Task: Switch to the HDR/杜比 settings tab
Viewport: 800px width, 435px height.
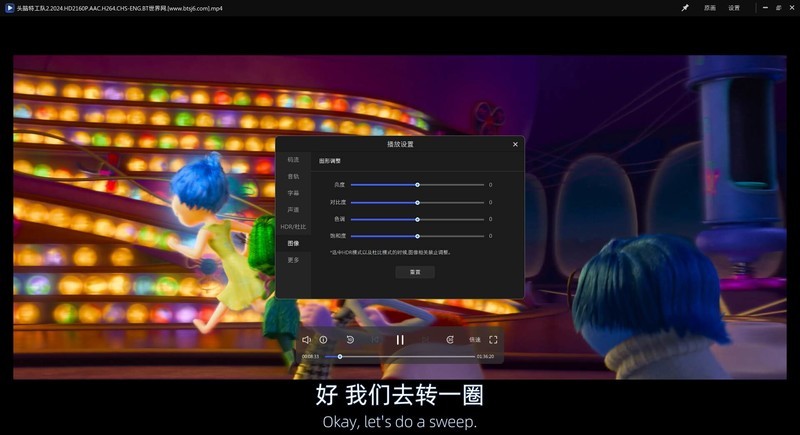Action: [x=293, y=227]
